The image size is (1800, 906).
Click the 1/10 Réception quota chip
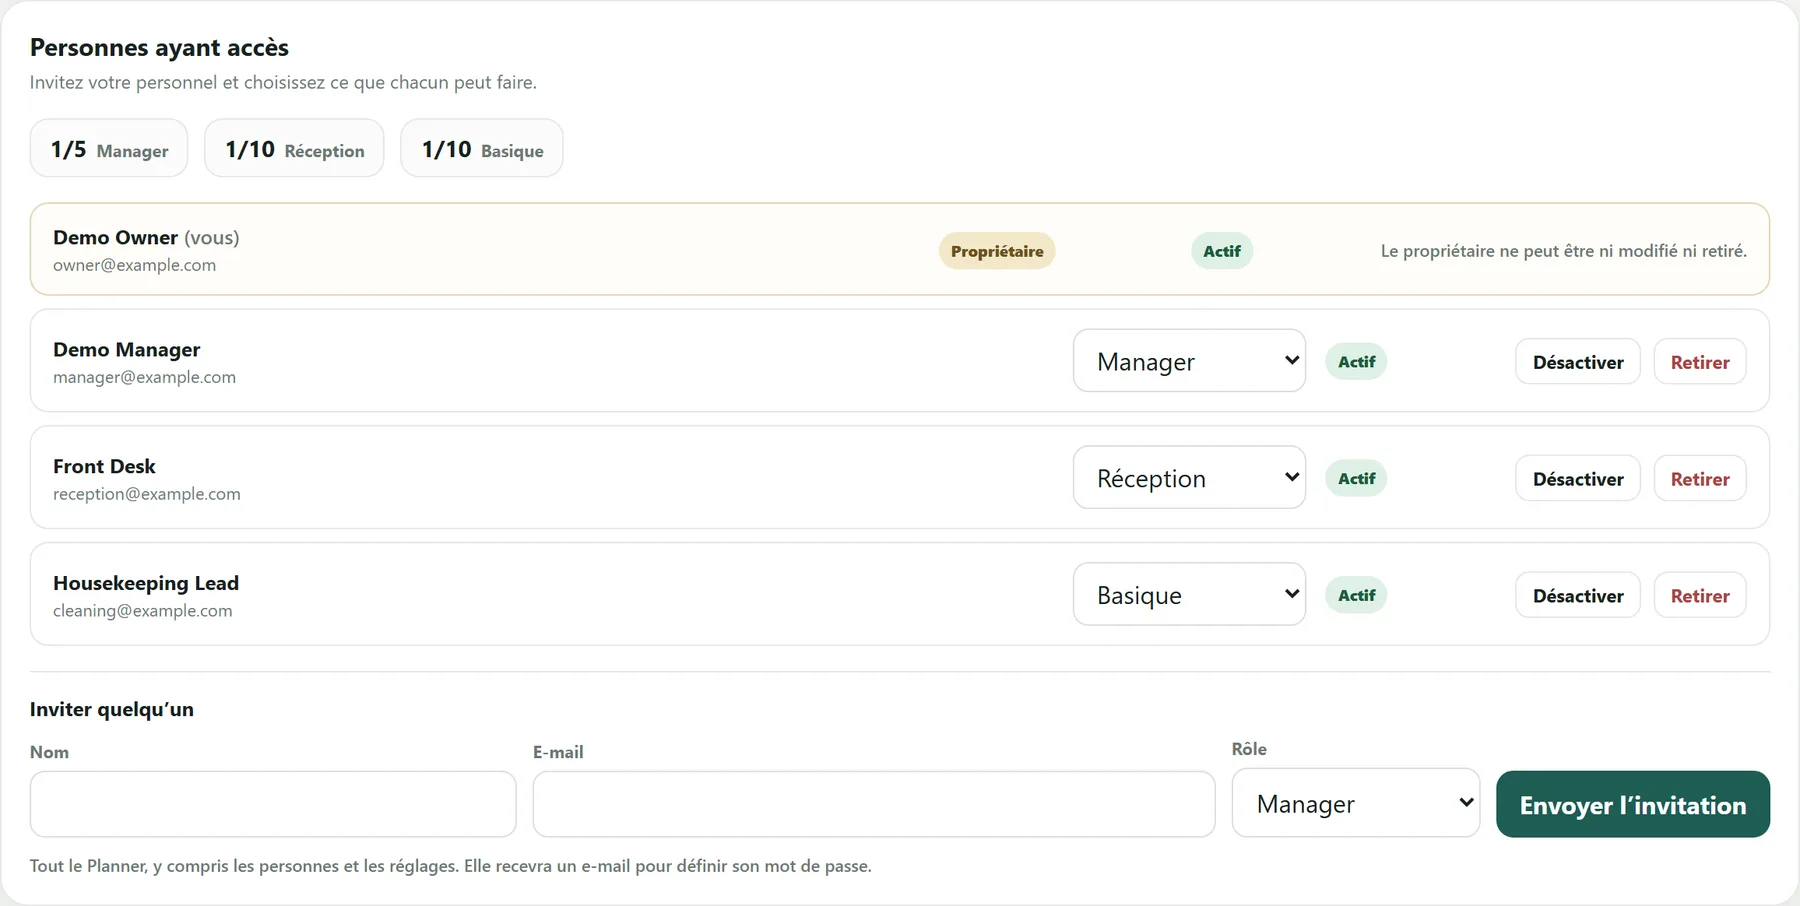294,149
